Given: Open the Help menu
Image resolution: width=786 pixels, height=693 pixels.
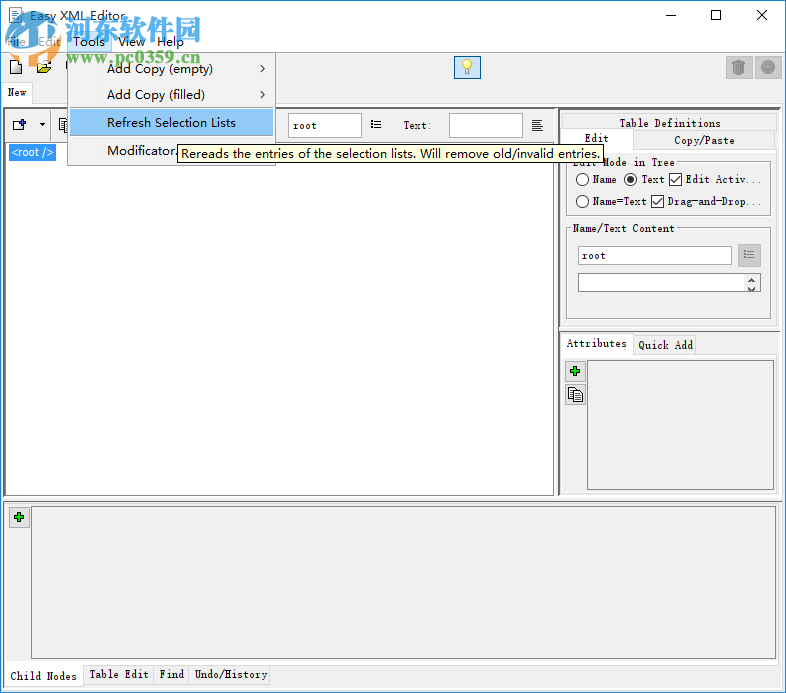Looking at the screenshot, I should click(x=170, y=42).
